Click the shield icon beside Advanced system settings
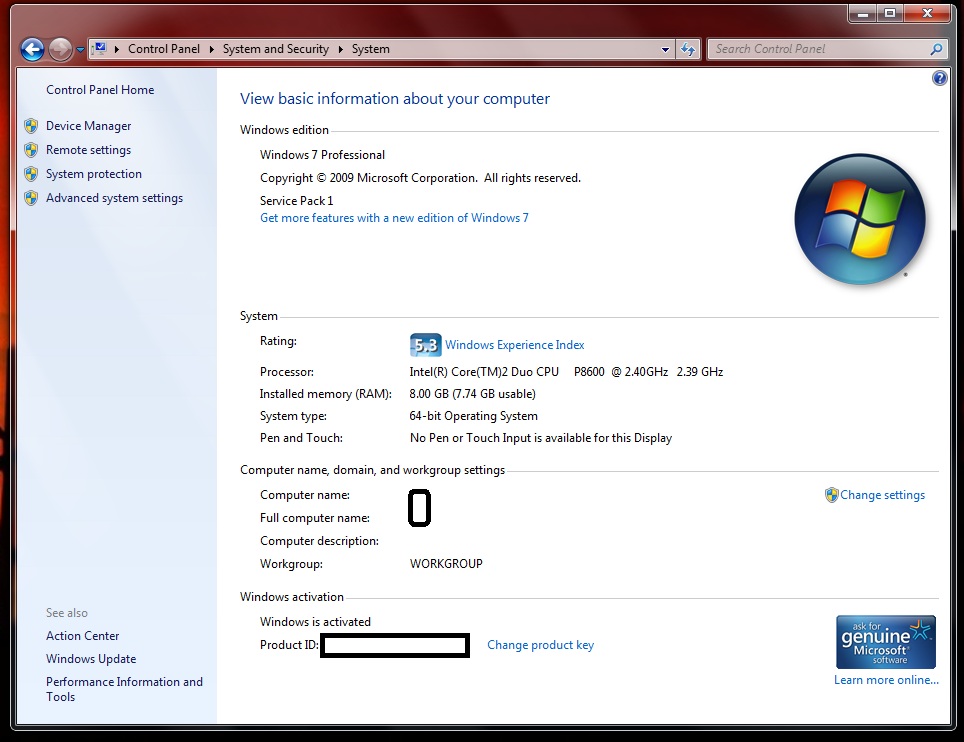Viewport: 964px width, 742px height. [x=31, y=198]
